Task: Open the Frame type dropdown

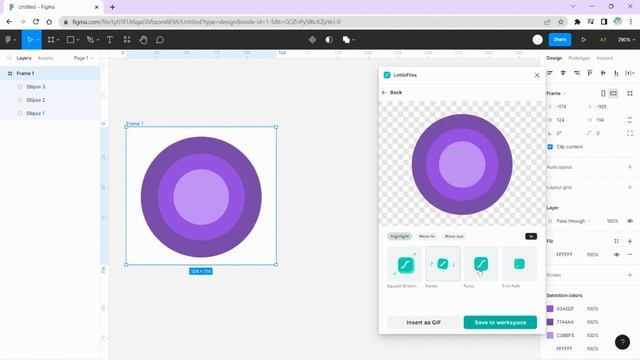Action: [556, 93]
